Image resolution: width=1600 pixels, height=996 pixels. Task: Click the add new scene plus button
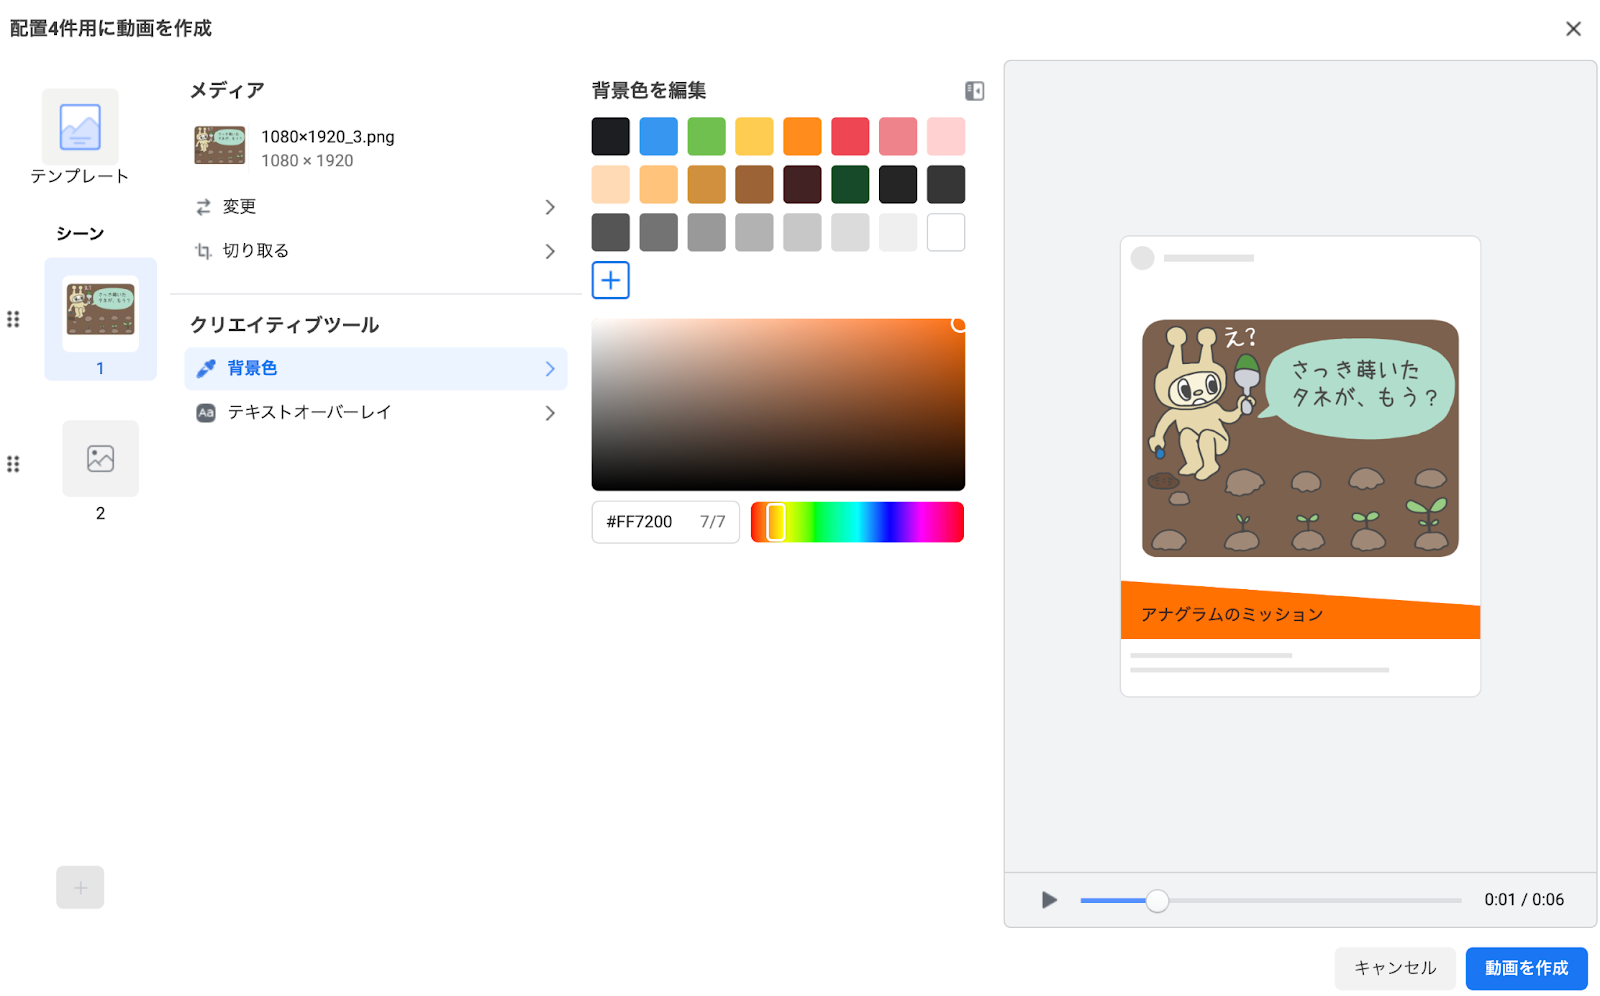tap(80, 887)
